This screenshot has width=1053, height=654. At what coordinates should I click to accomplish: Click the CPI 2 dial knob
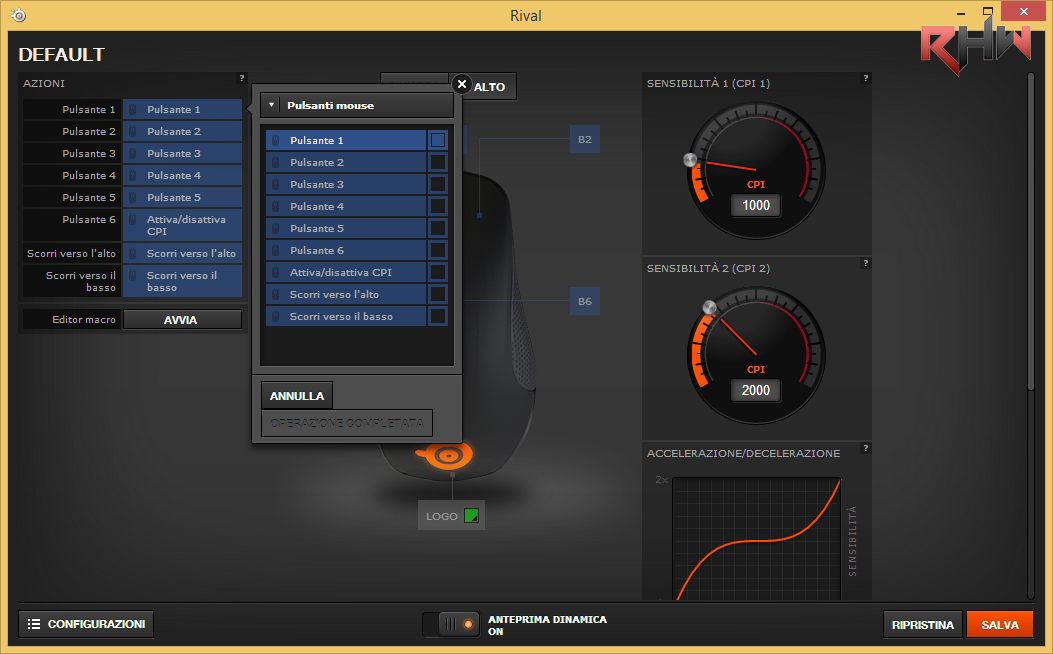point(709,308)
